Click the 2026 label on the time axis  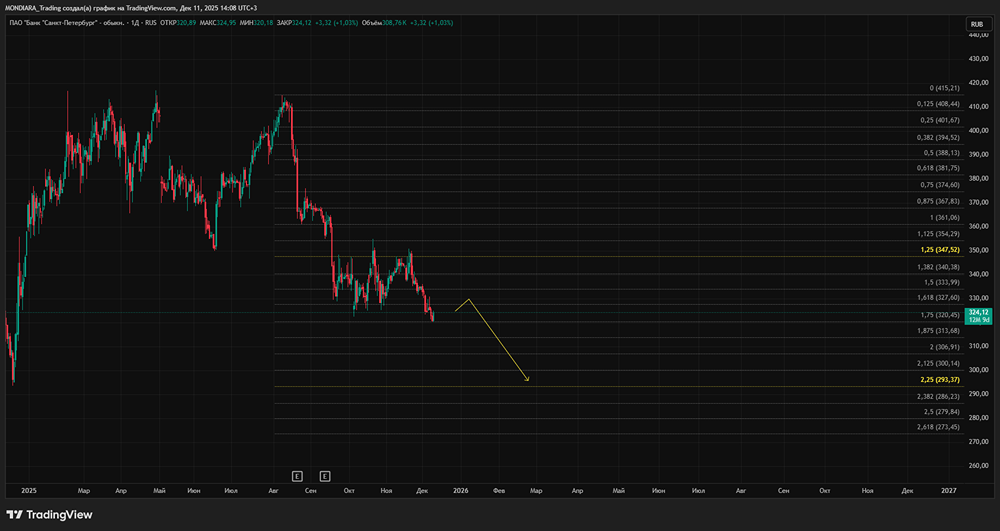point(460,491)
